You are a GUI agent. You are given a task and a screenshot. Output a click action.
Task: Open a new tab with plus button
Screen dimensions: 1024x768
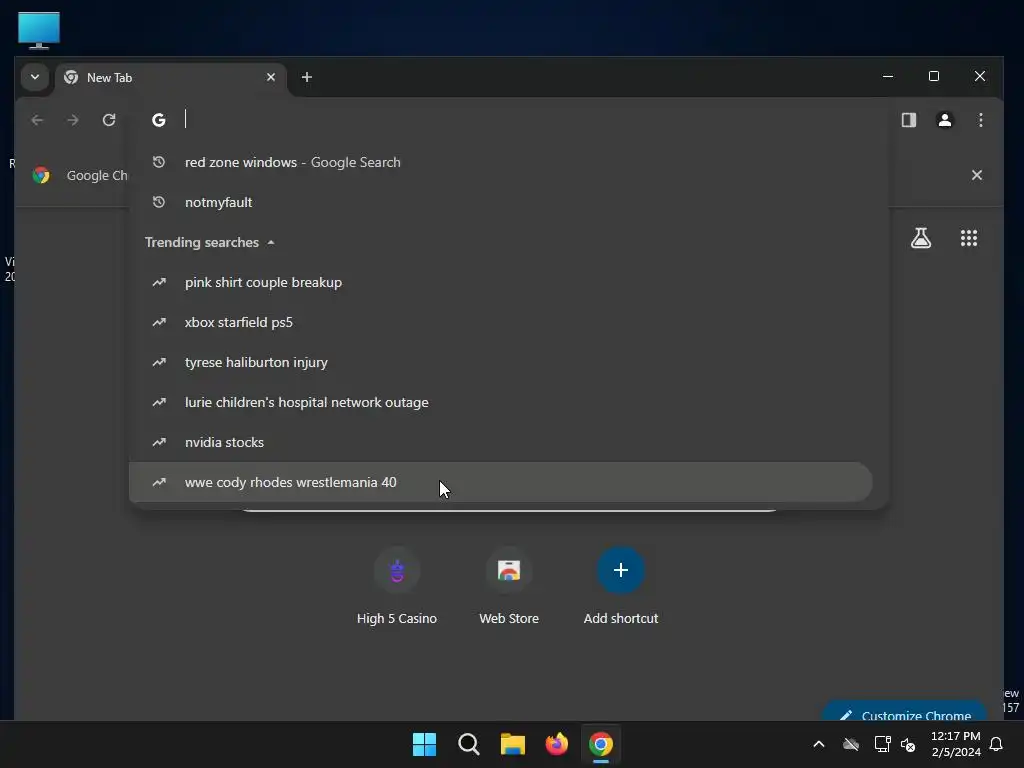click(306, 77)
